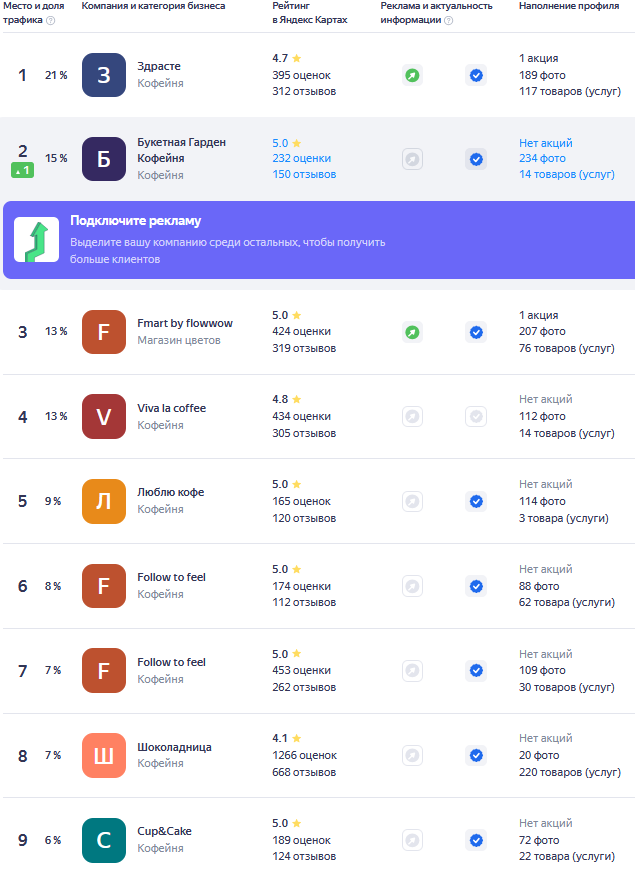Click the gray advertising icon for Шоколадница
635x875 pixels.
coord(412,756)
